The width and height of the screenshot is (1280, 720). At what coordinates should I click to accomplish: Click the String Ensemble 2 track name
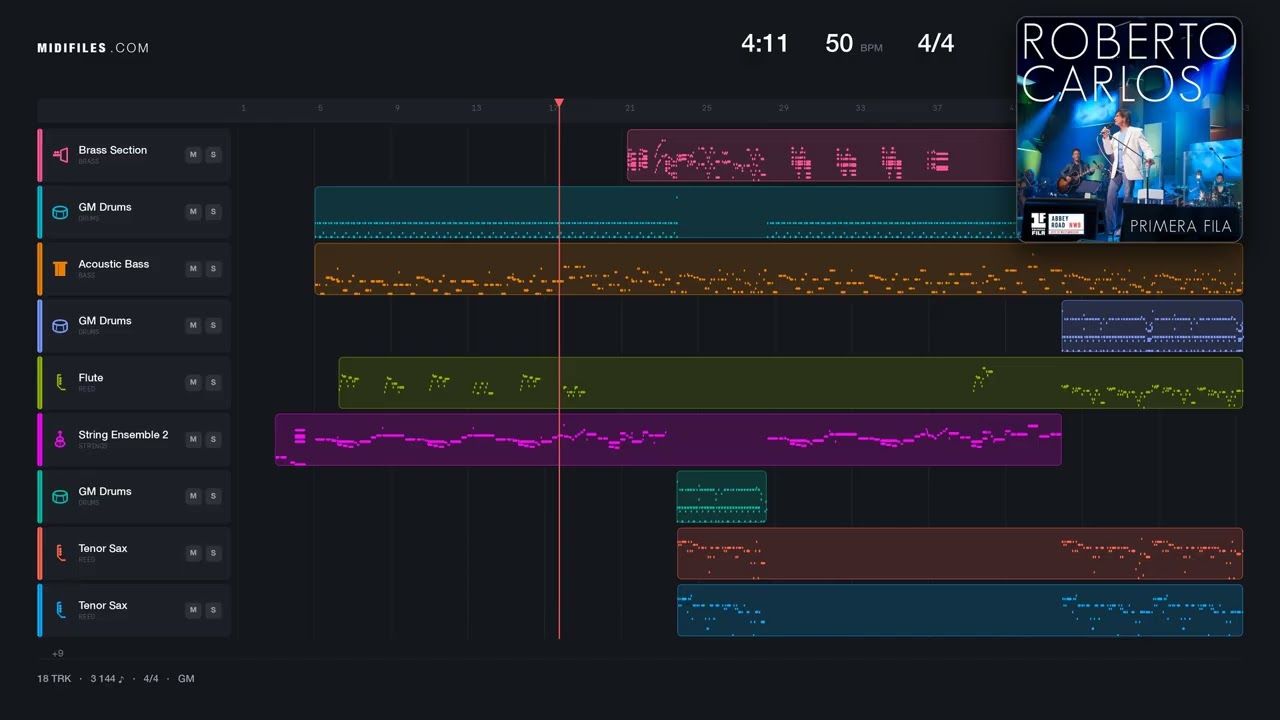(124, 435)
